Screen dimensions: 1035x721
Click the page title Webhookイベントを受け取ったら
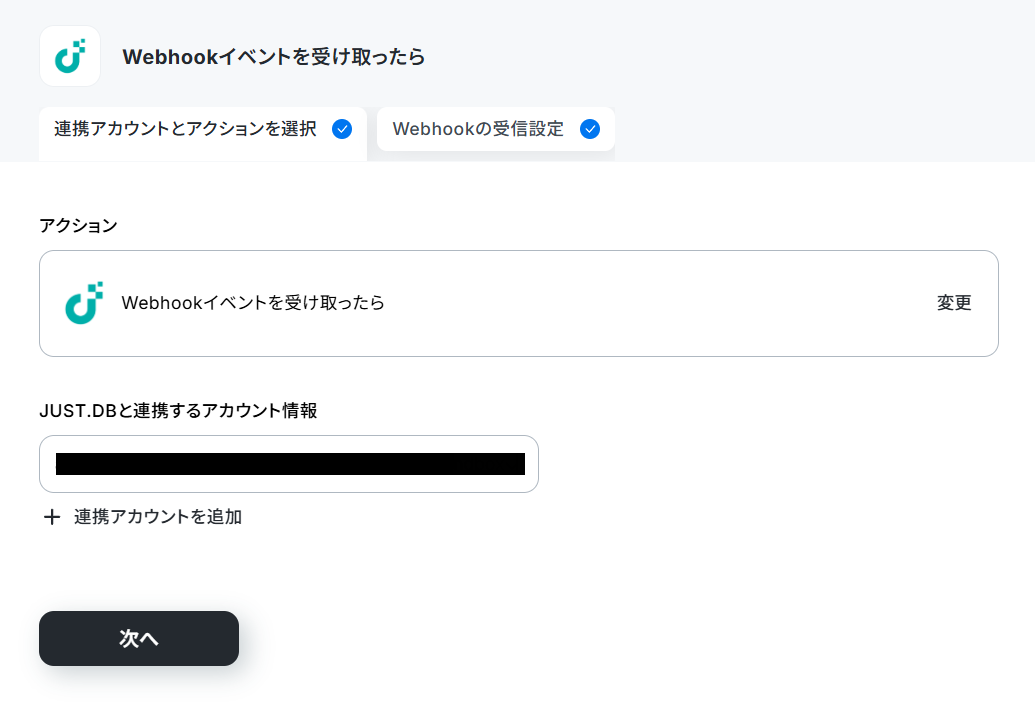coord(274,57)
